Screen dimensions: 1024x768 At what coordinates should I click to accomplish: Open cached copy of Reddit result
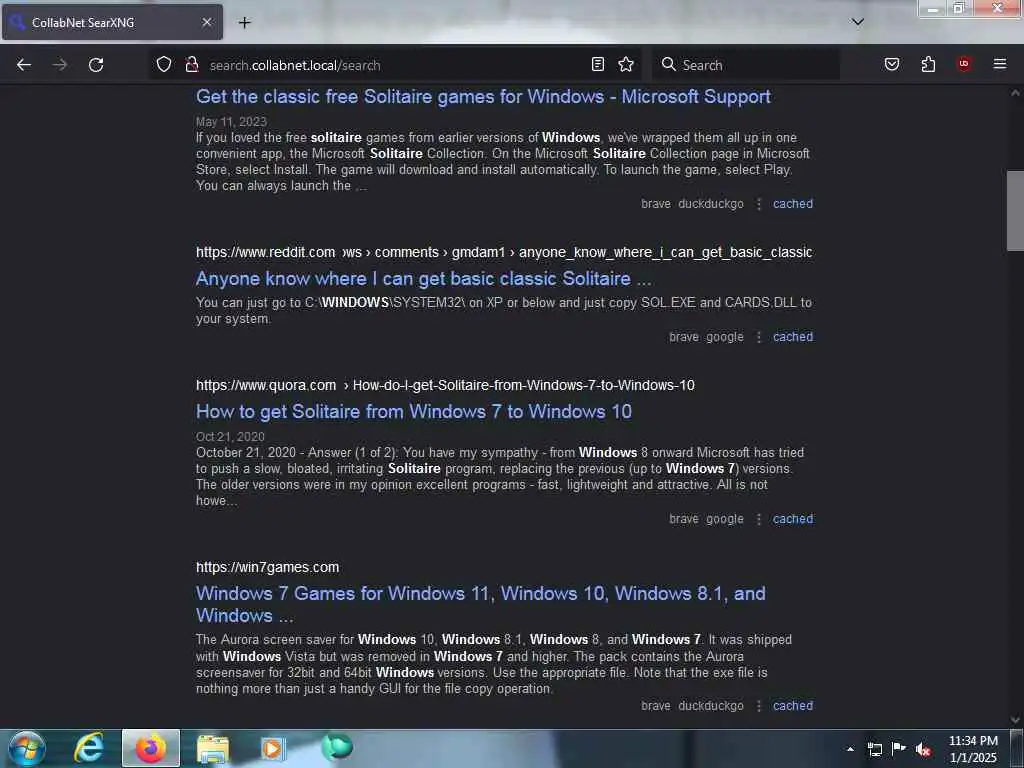pos(793,337)
